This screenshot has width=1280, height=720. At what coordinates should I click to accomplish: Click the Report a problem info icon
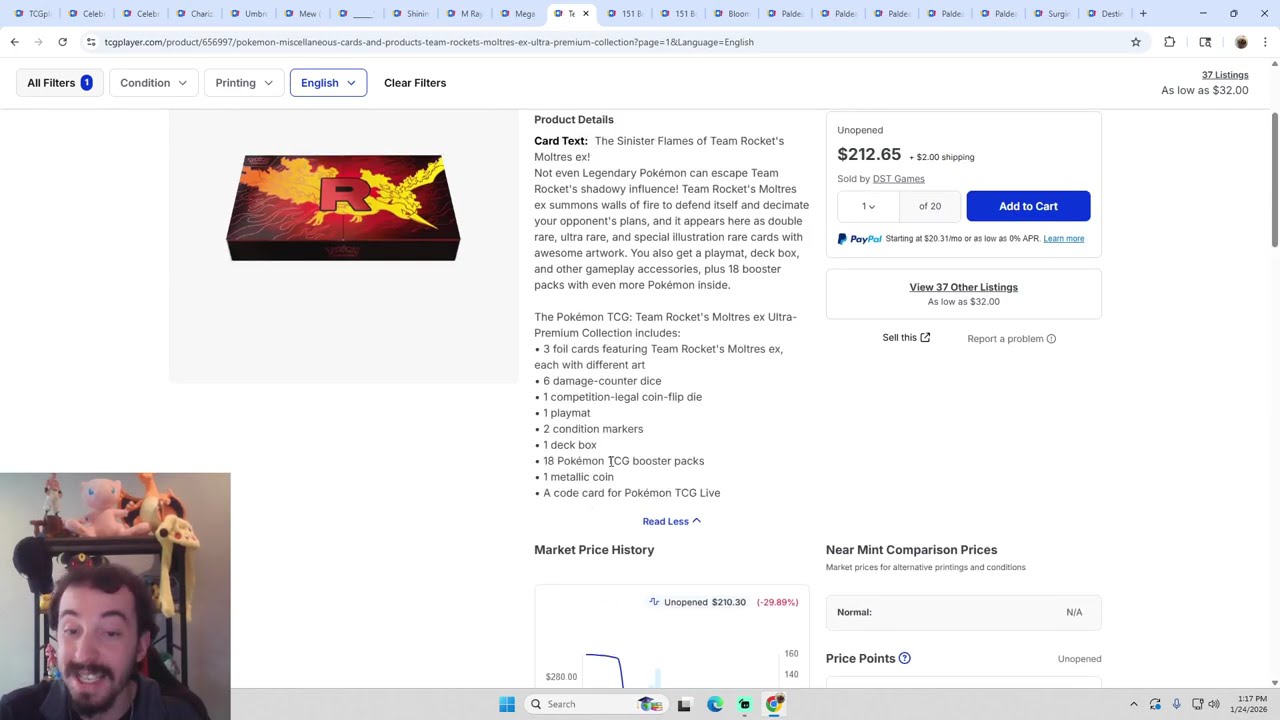[1051, 339]
